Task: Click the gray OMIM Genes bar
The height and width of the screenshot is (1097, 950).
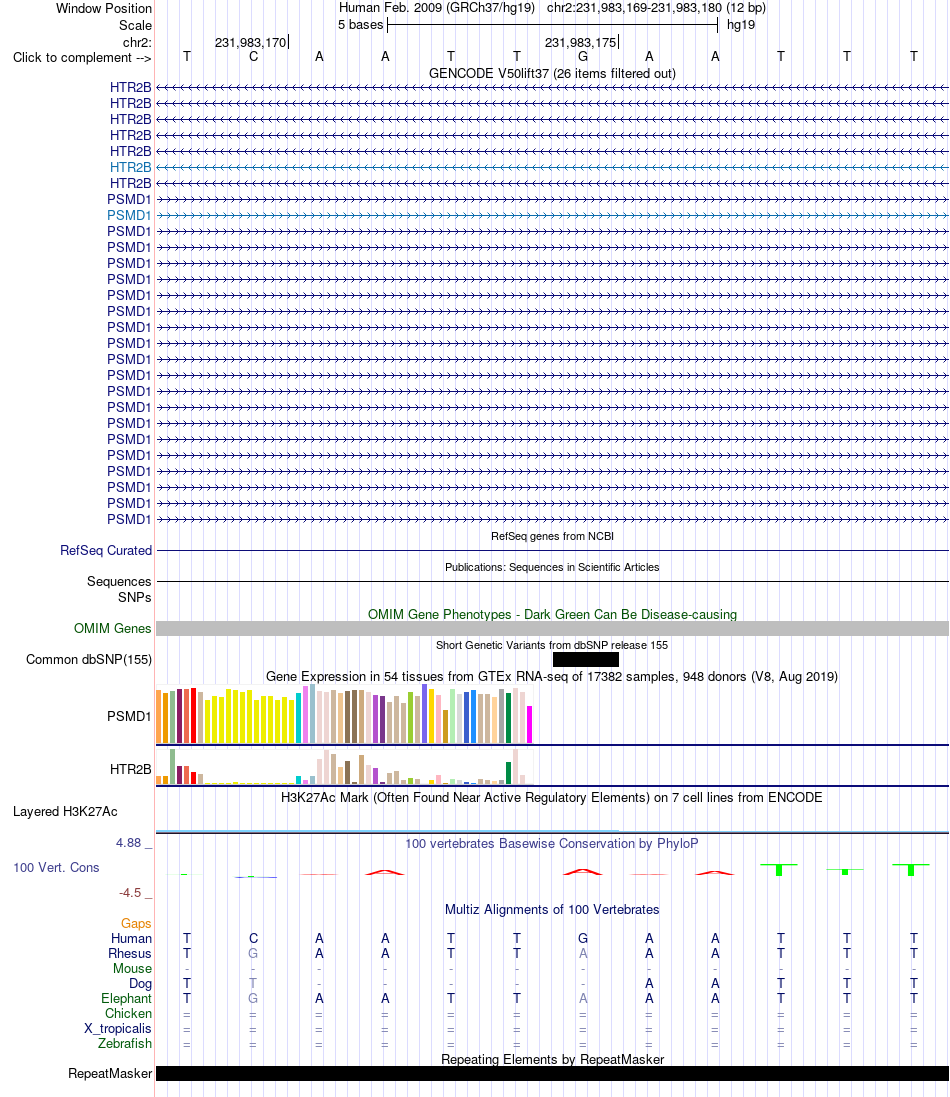Action: 552,628
